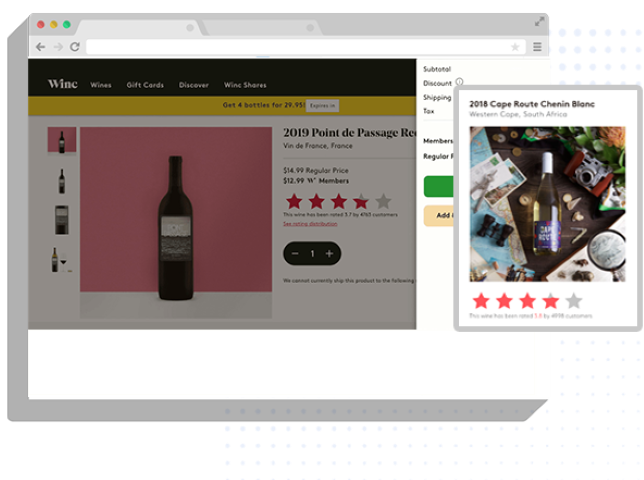The width and height of the screenshot is (644, 480).
Task: Select the label close-up thumbnail
Action: point(62,220)
